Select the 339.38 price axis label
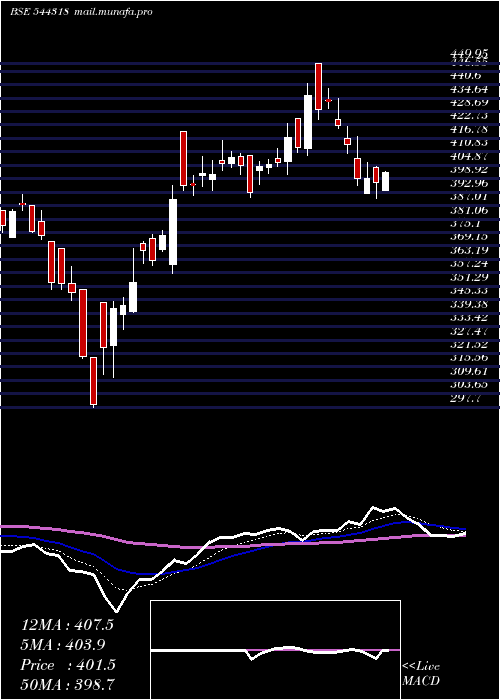Image resolution: width=500 pixels, height=700 pixels. [469, 304]
